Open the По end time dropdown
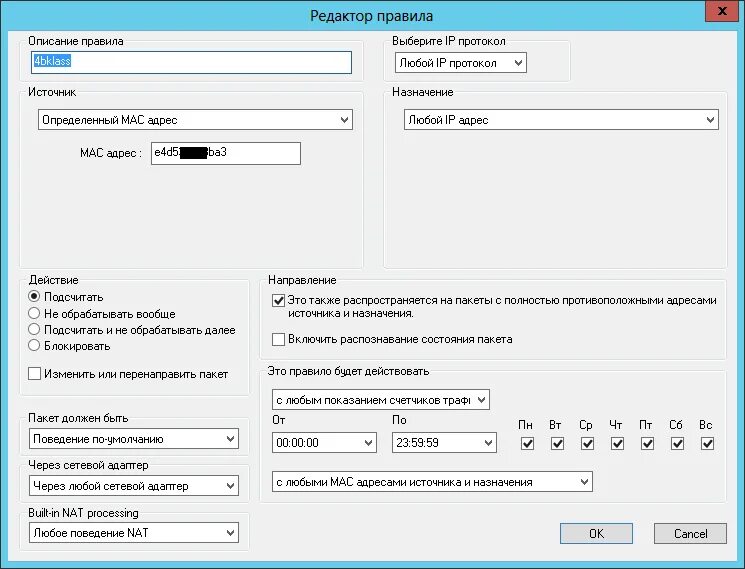The height and width of the screenshot is (569, 745). point(444,443)
